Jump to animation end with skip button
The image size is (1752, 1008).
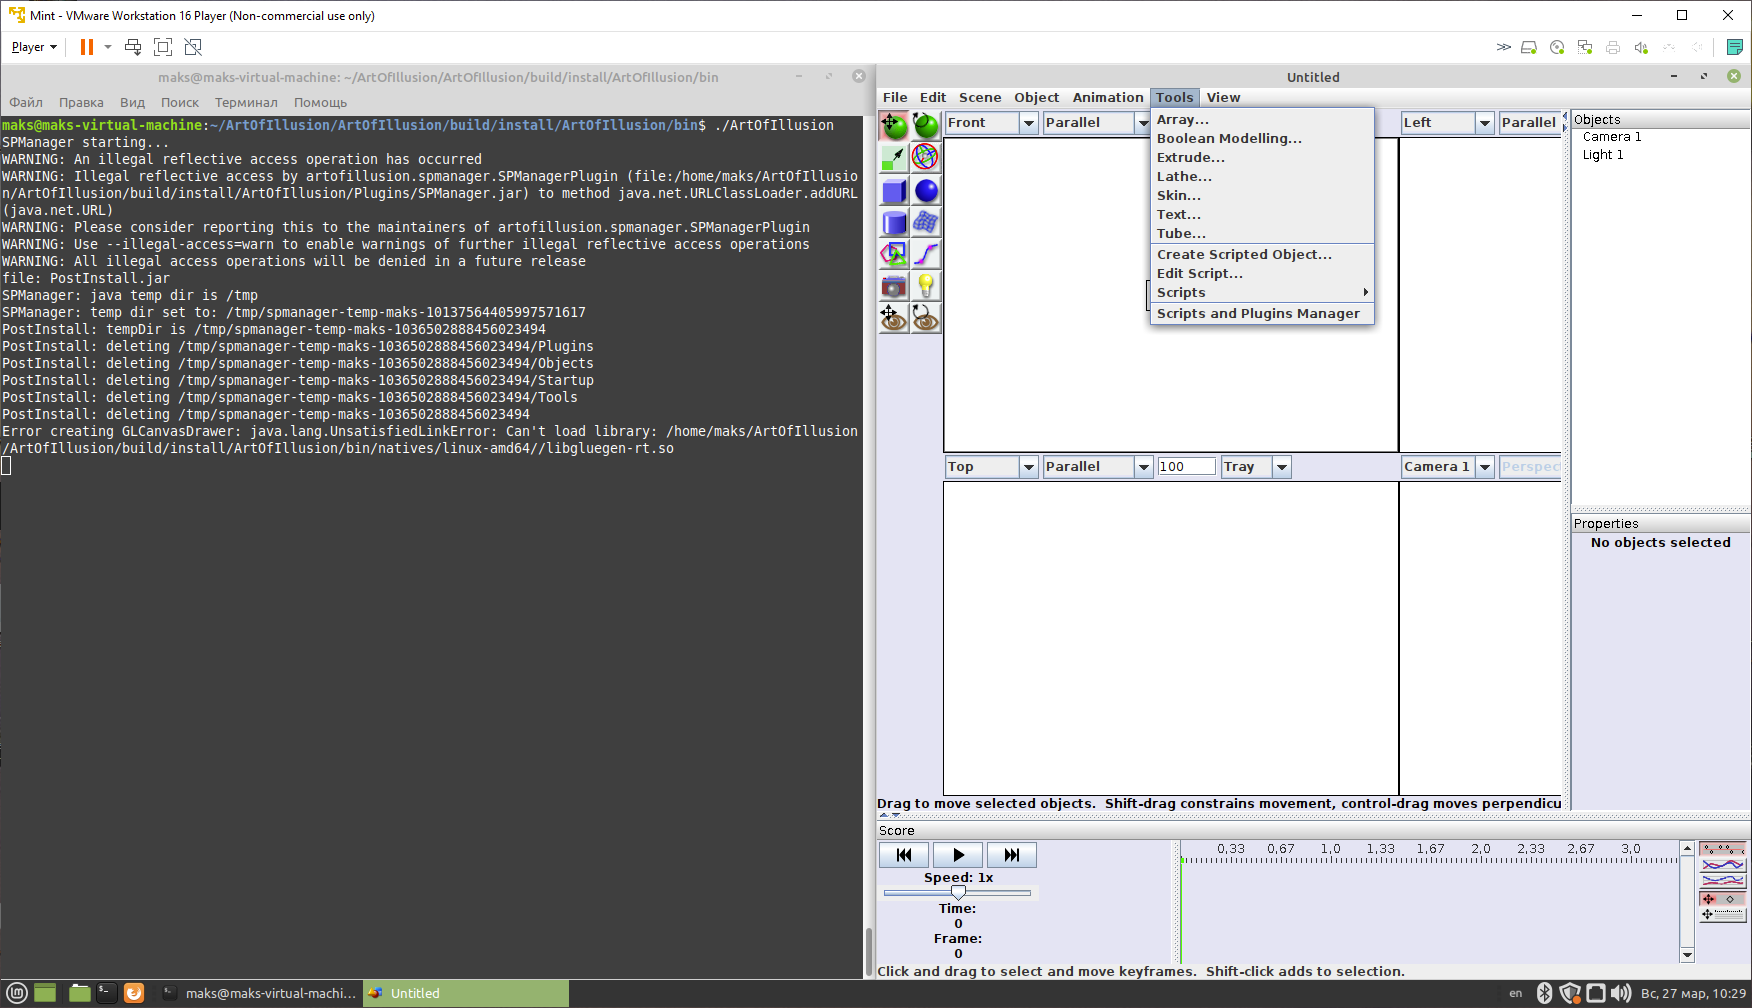tap(1012, 855)
